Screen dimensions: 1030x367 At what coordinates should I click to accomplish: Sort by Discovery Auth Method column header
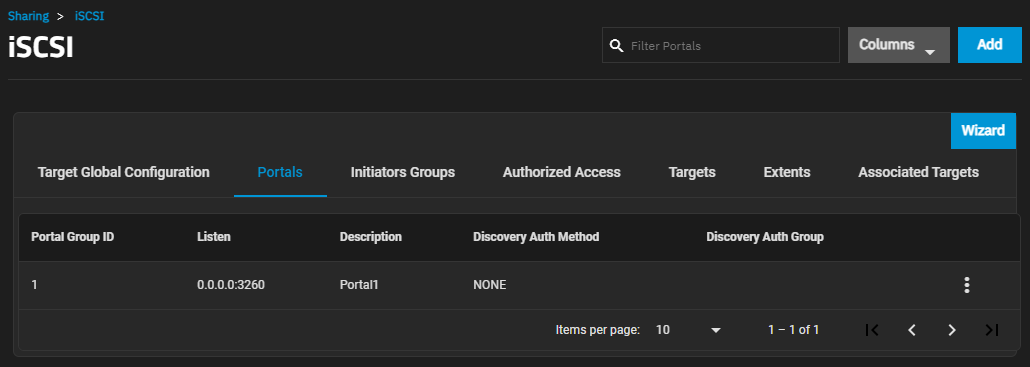(x=536, y=236)
